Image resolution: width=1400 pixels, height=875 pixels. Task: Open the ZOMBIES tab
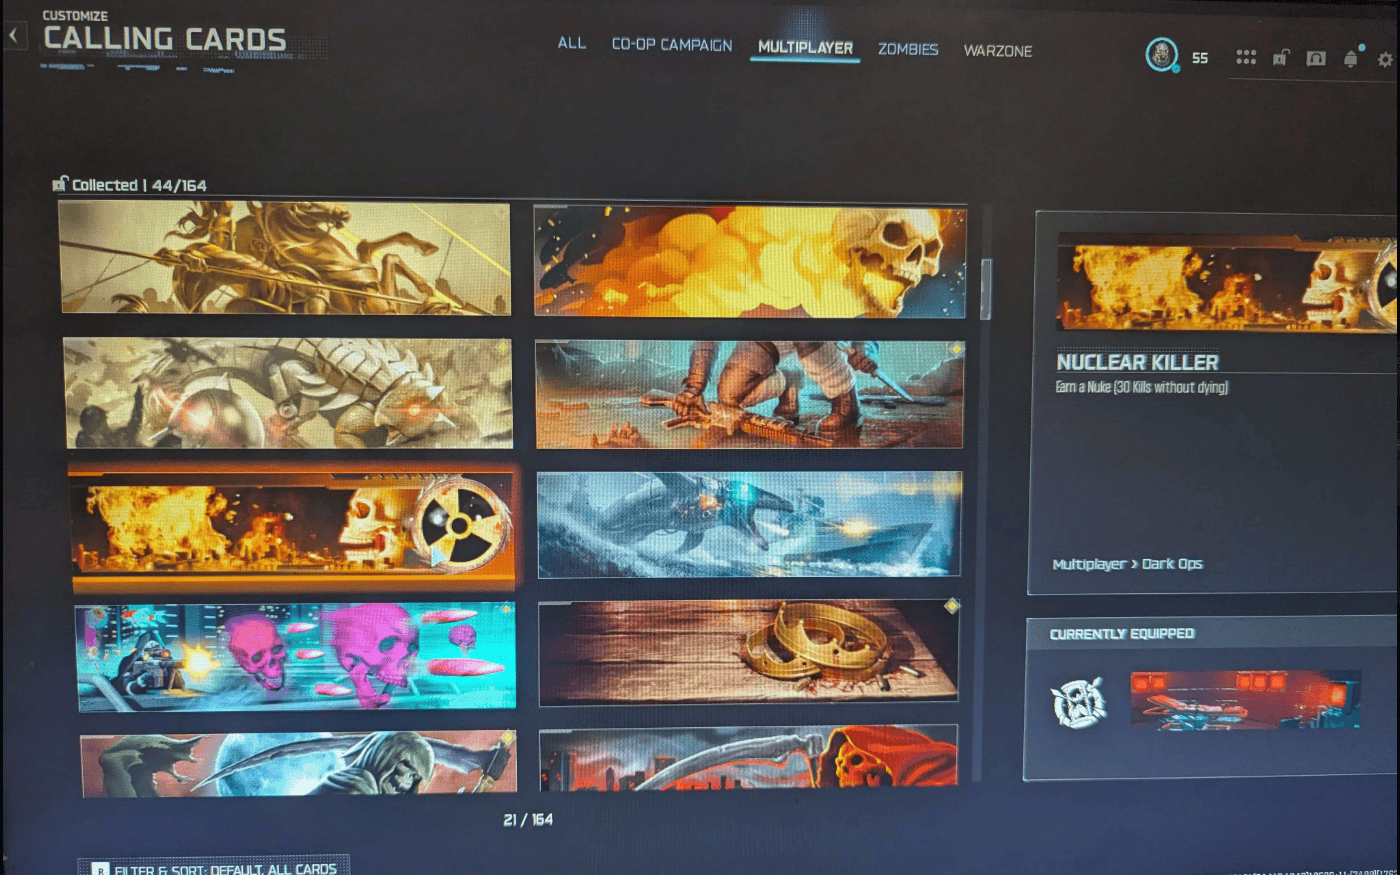(x=908, y=49)
